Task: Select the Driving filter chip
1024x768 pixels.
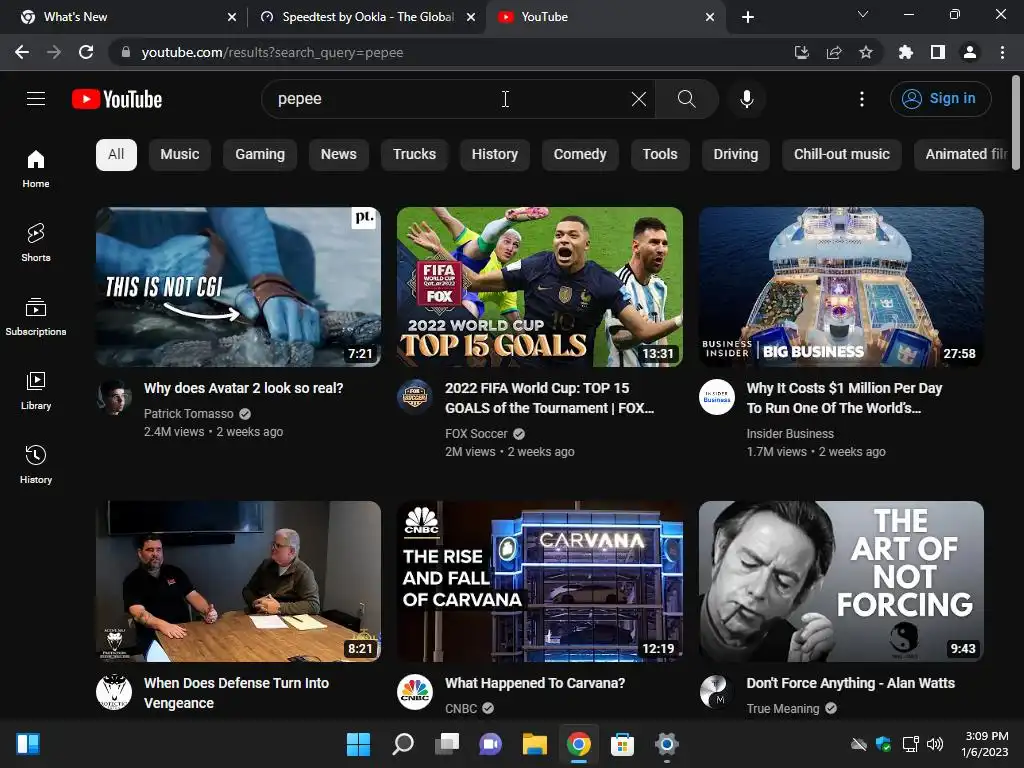Action: (x=735, y=154)
